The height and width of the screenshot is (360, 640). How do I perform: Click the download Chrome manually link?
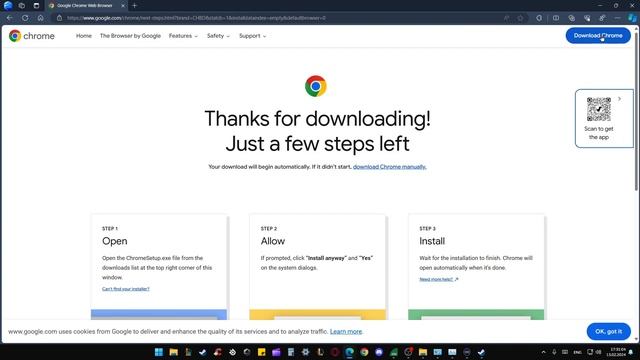tap(389, 167)
